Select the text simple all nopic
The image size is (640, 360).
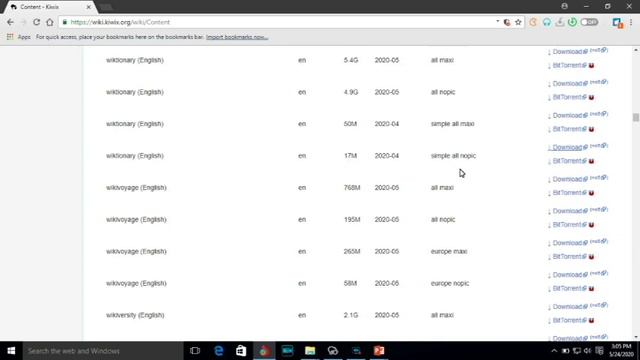[453, 156]
